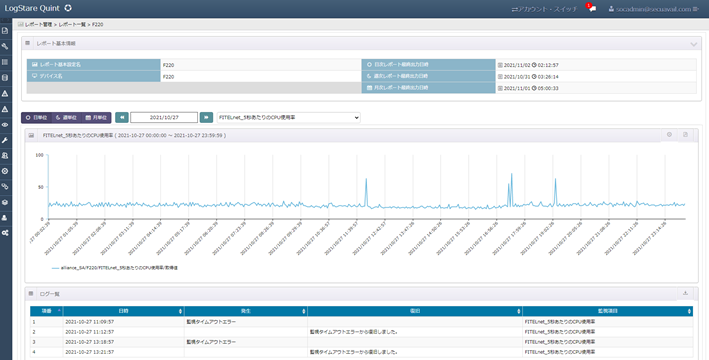Viewport: 709px width, 360px height.
Task: Click the upper warning triangle sidebar icon
Action: [x=5, y=94]
